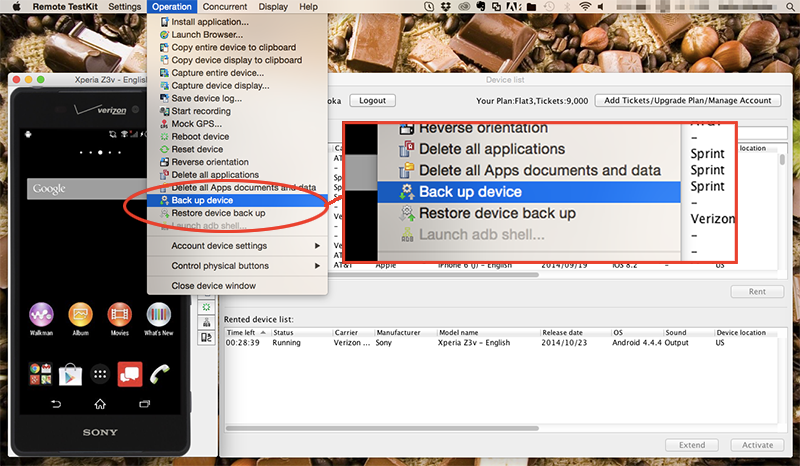Tap the Google search bar on phone
Viewport: 800px width, 466px height.
click(87, 189)
